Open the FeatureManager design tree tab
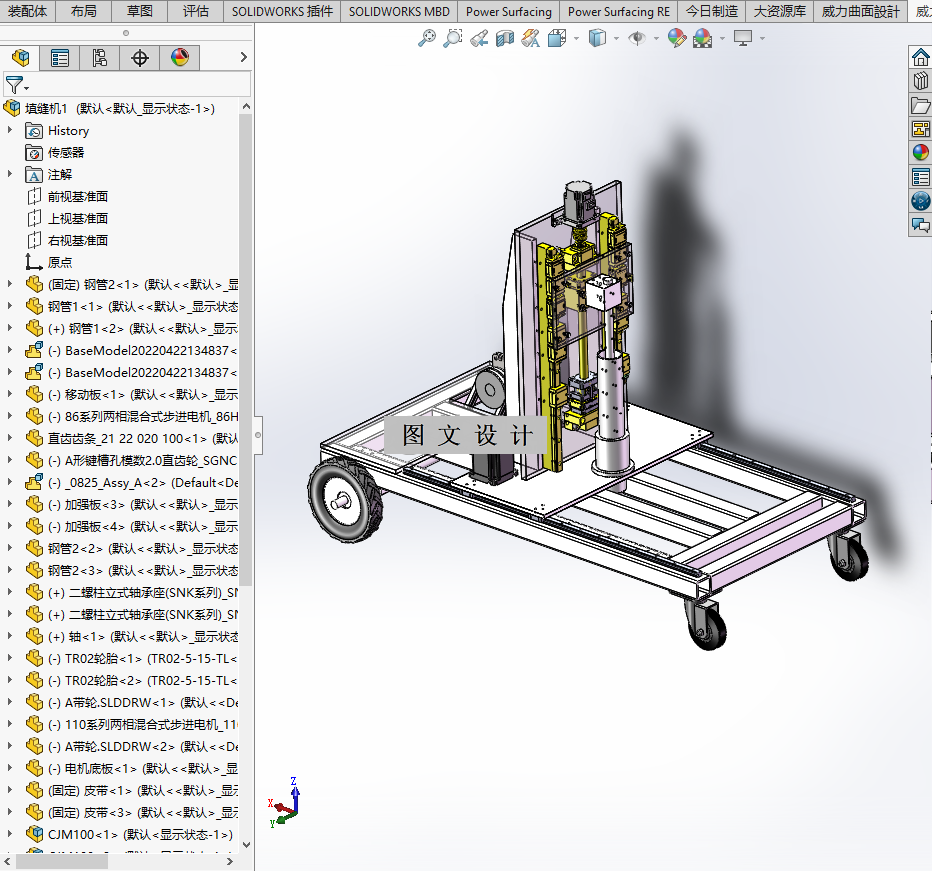932x871 pixels. (20, 58)
